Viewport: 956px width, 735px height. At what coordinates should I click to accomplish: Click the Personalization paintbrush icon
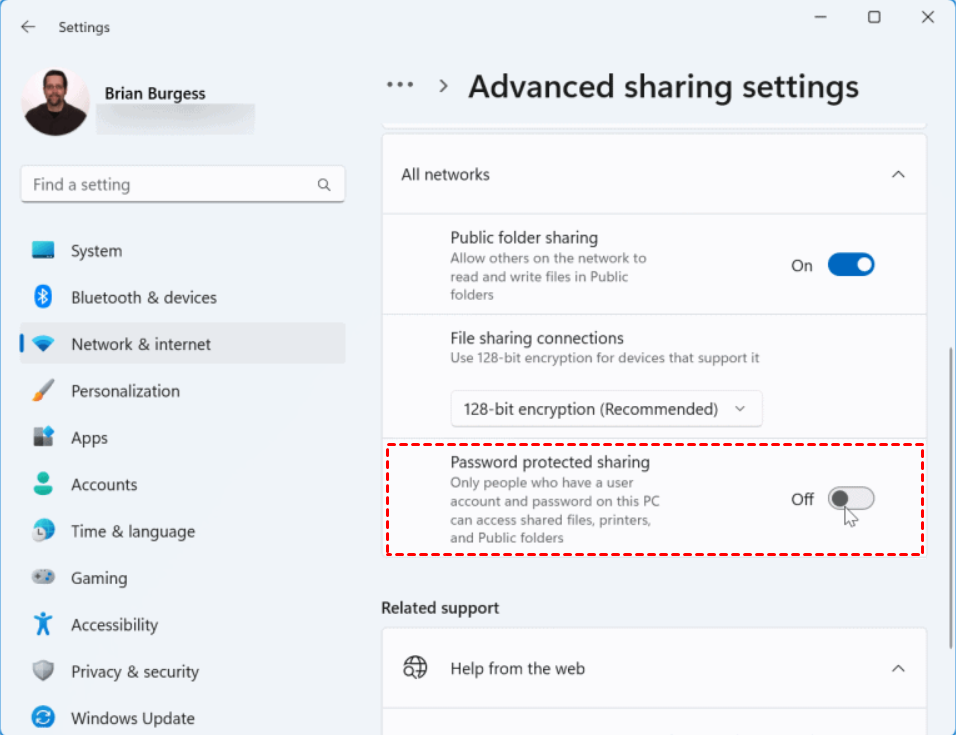tap(43, 391)
